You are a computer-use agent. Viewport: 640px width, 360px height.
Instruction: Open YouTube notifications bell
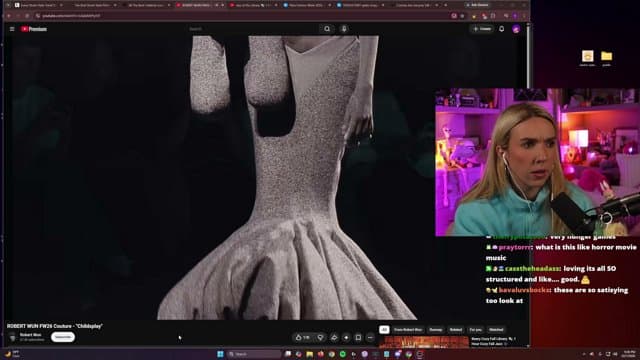(502, 29)
